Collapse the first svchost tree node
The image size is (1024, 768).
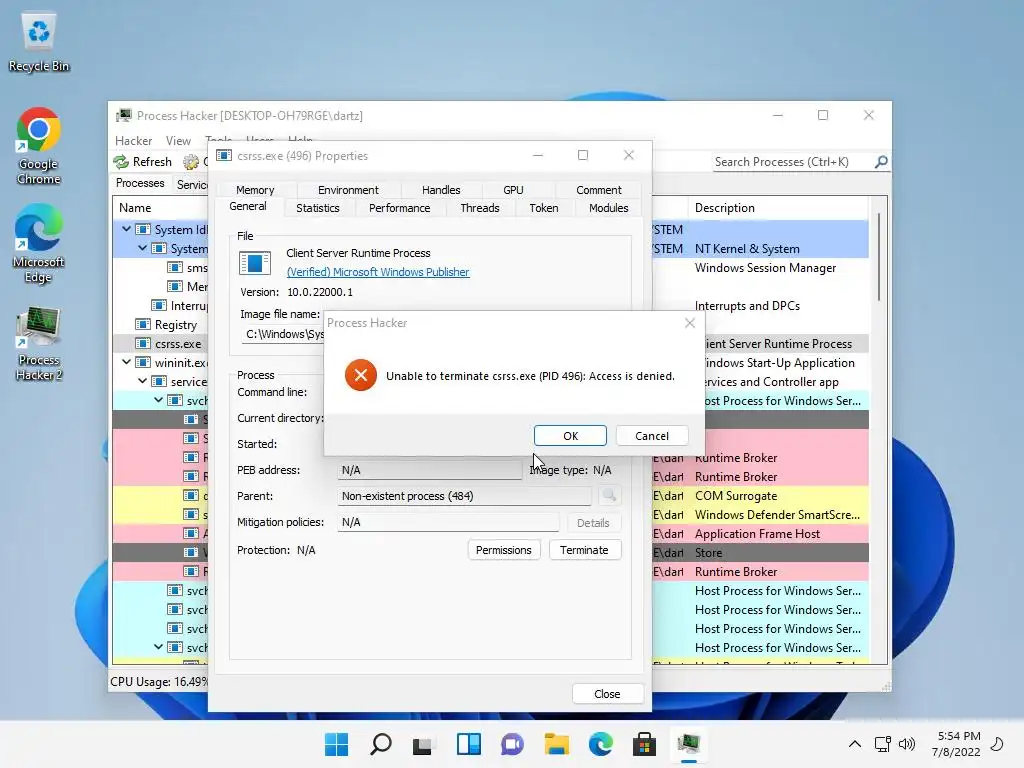[x=158, y=400]
